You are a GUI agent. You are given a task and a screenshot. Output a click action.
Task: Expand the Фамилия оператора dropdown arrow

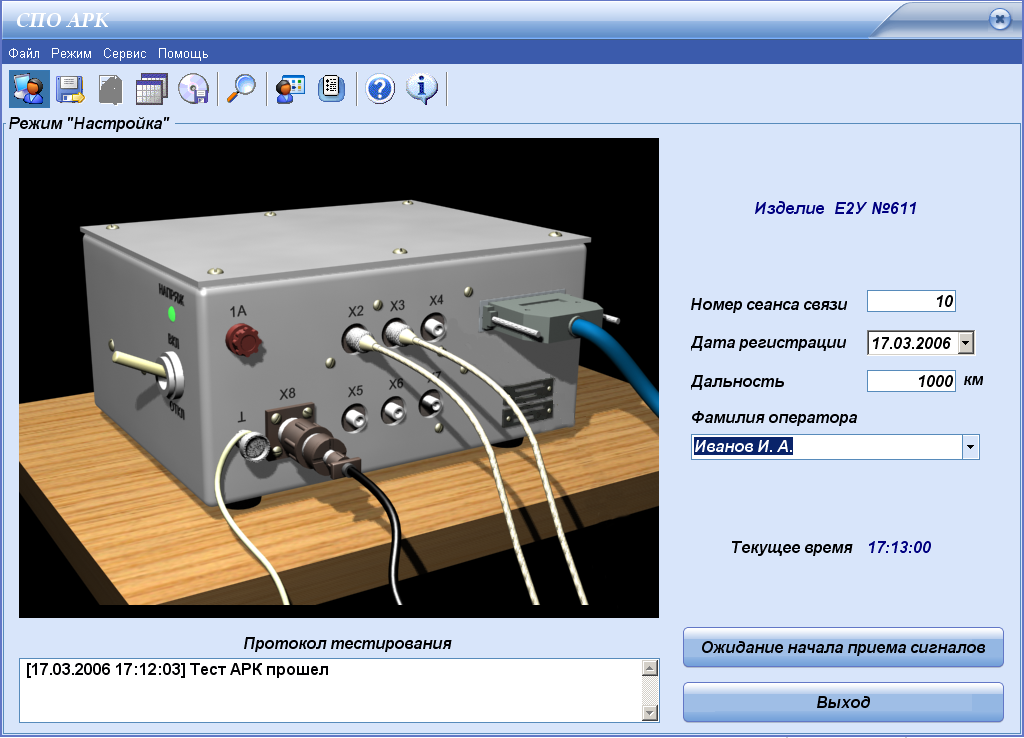(x=970, y=447)
